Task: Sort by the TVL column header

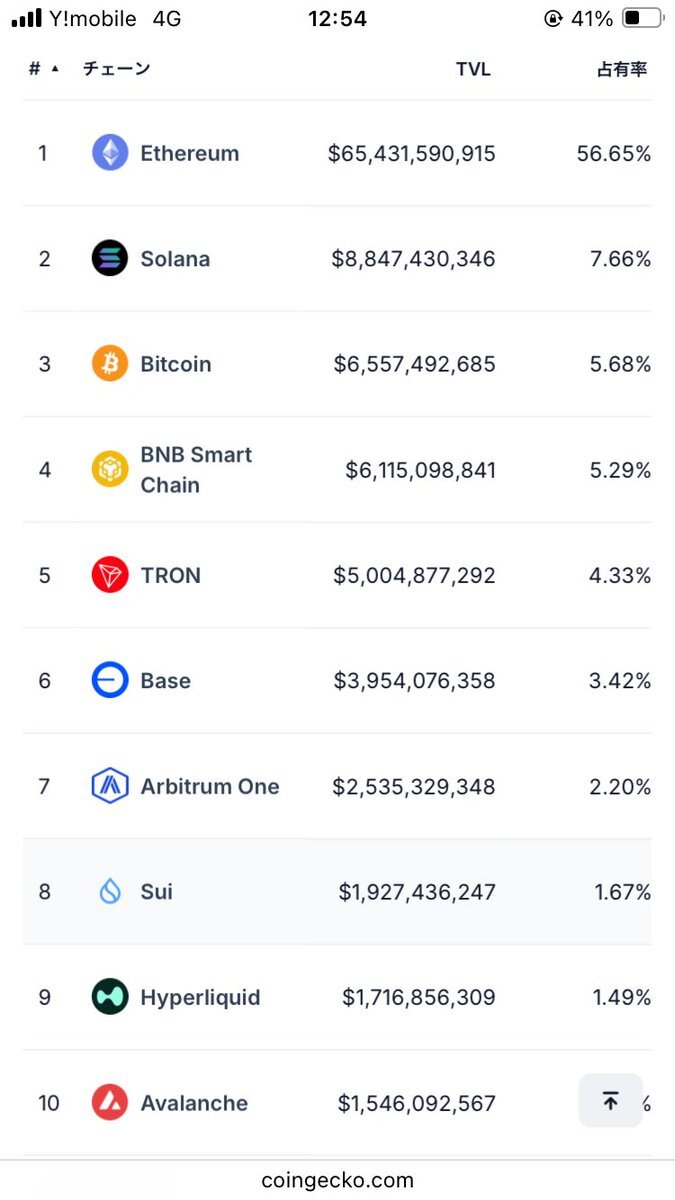Action: coord(473,69)
